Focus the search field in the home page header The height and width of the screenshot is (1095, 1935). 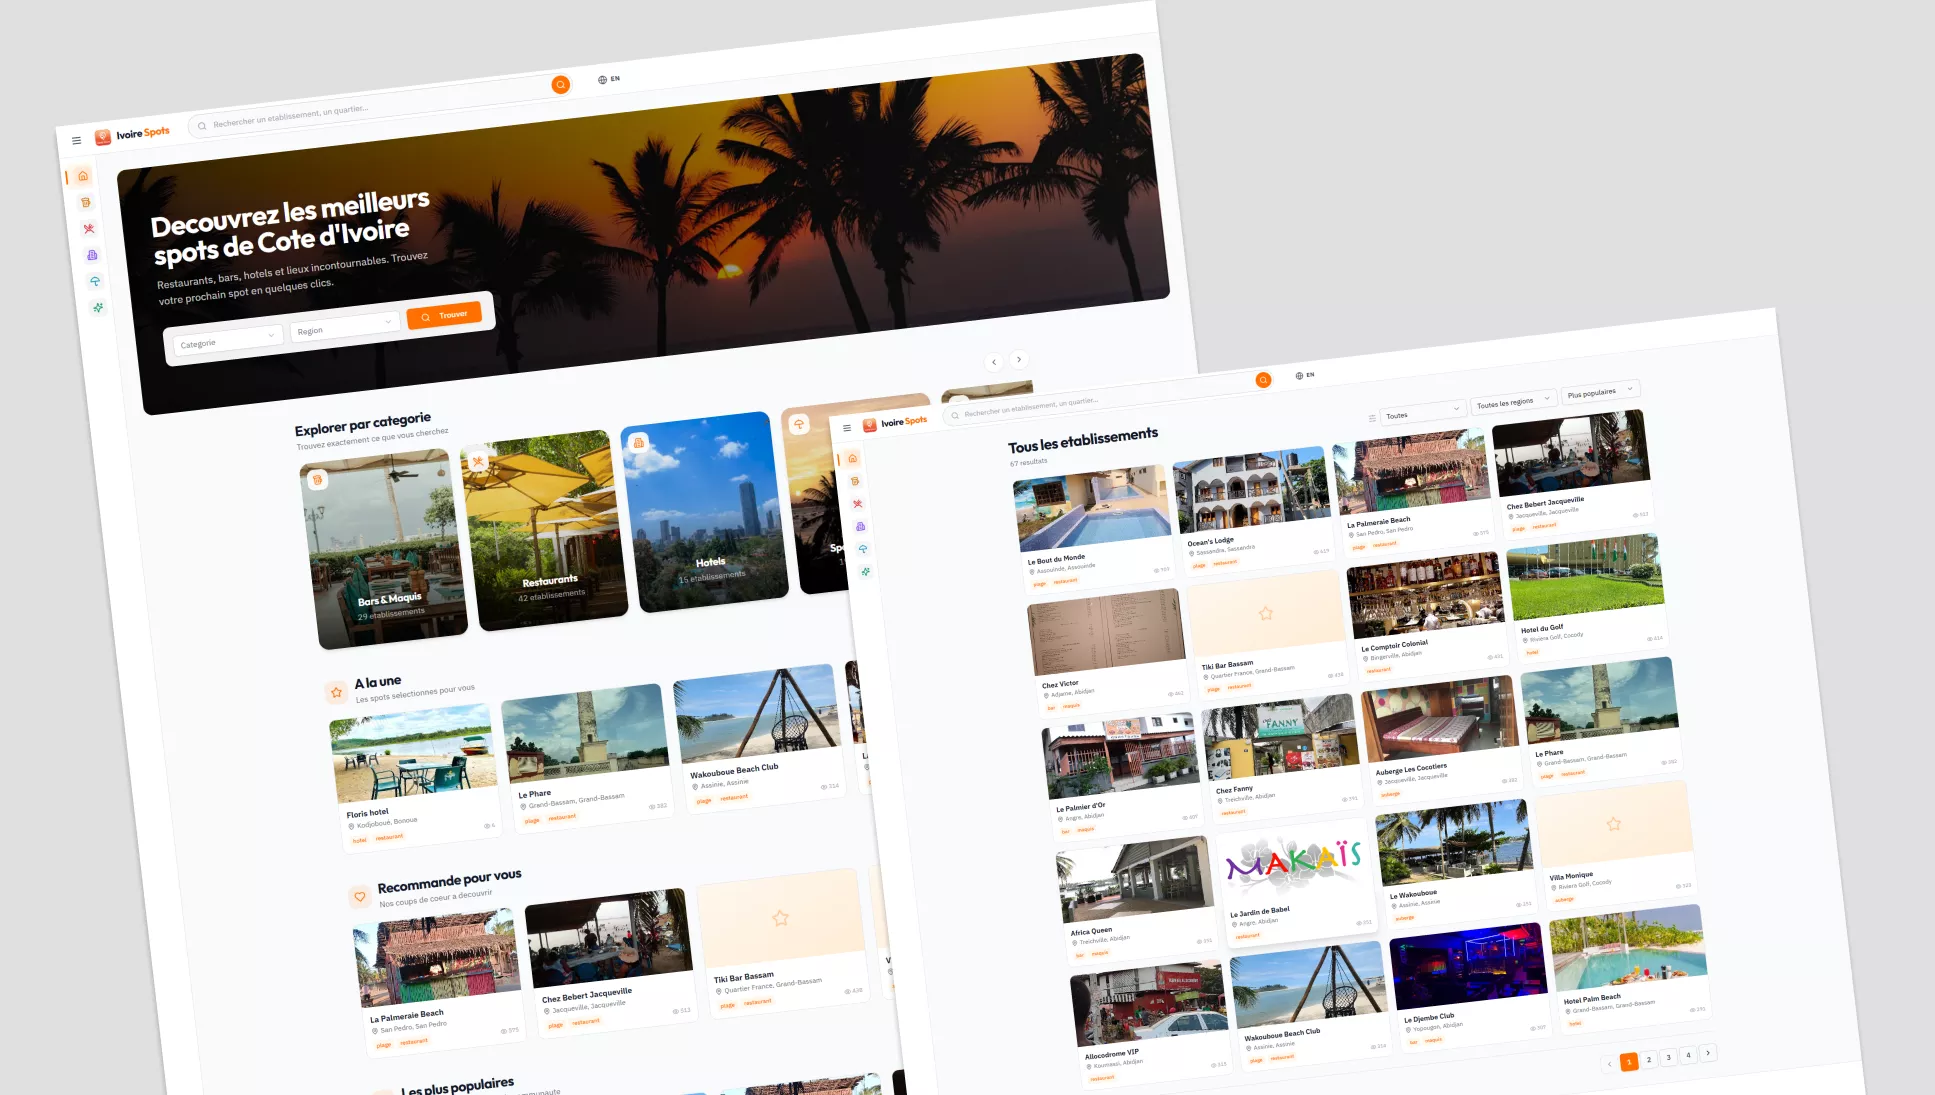coord(380,105)
